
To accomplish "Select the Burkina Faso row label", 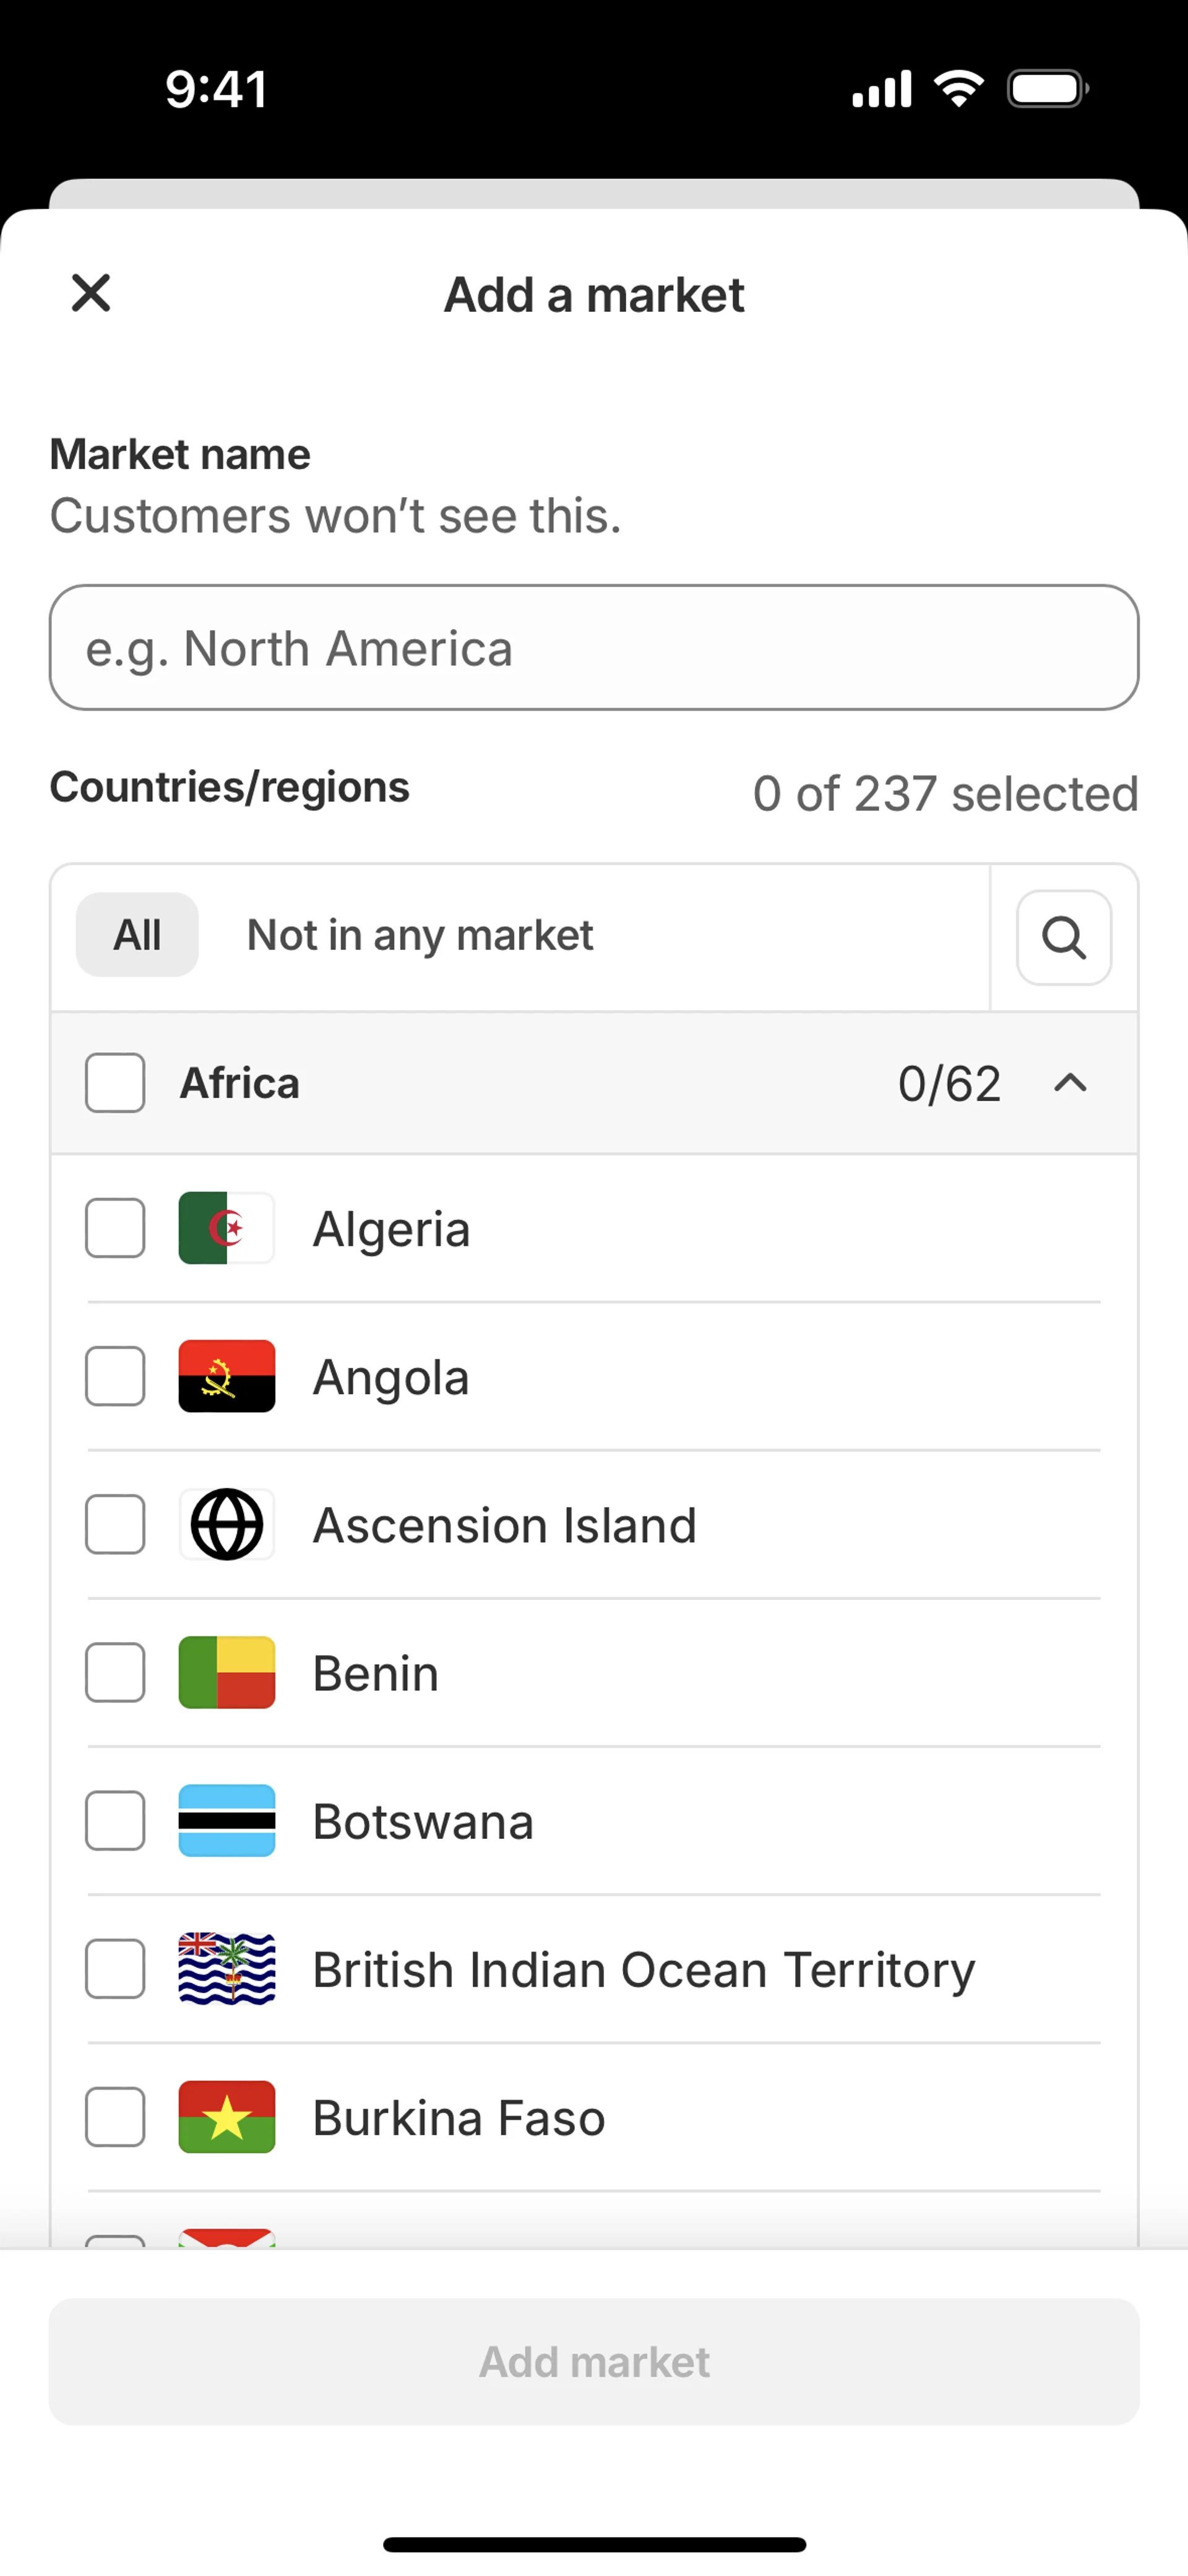I will click(x=459, y=2118).
